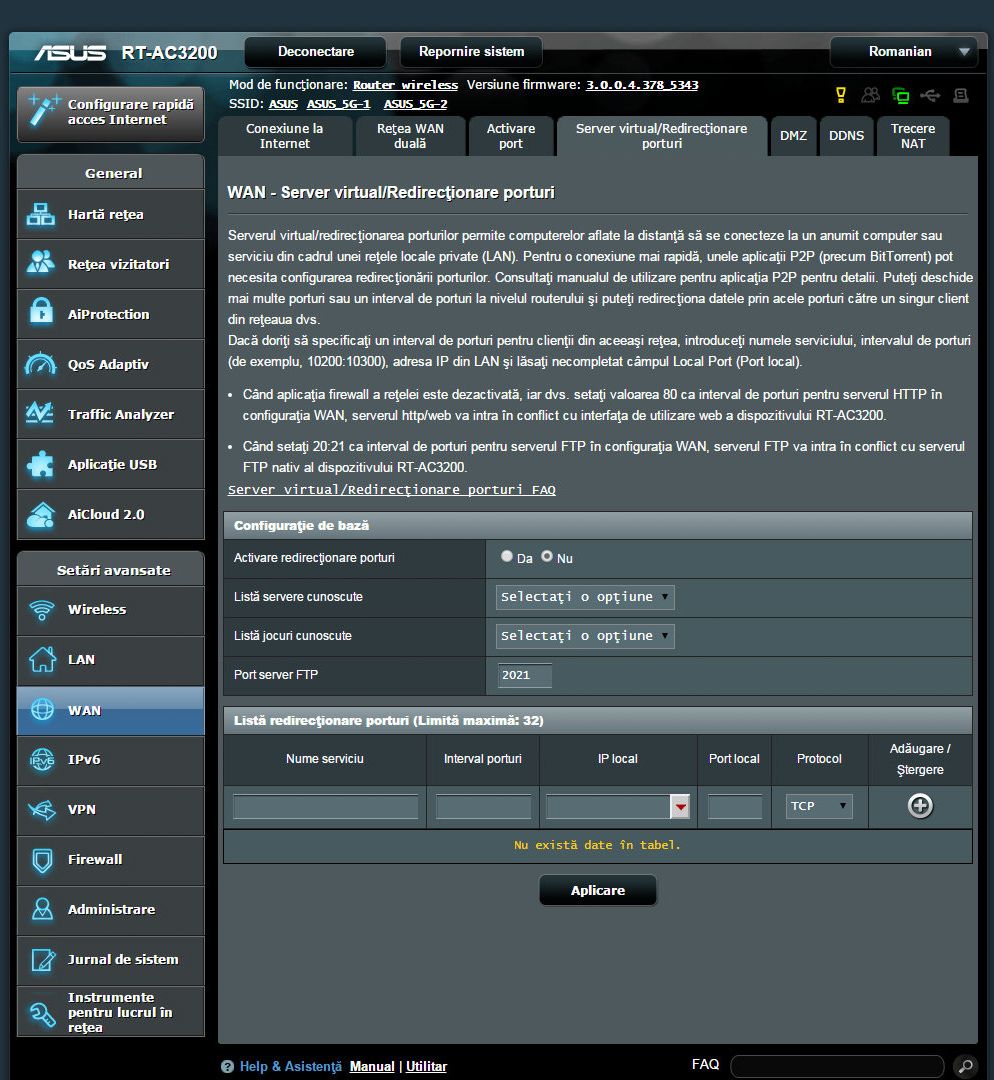The image size is (994, 1080).
Task: Click the USB status icon in header
Action: point(930,96)
